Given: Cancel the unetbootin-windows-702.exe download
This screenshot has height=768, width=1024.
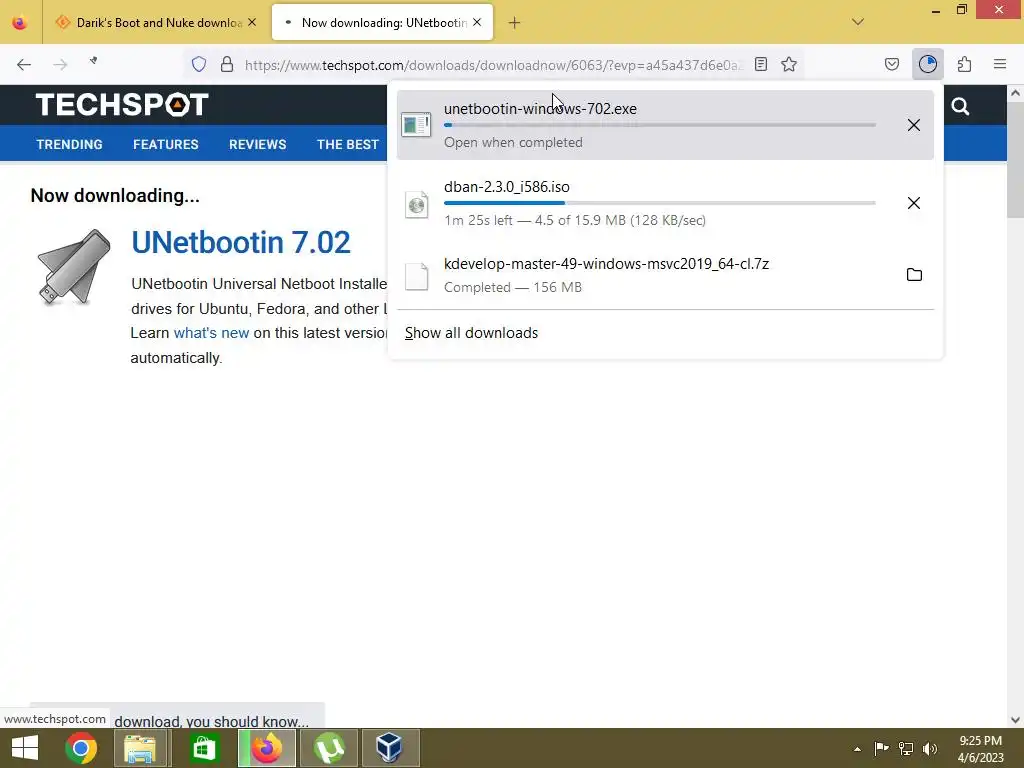Looking at the screenshot, I should pos(914,125).
